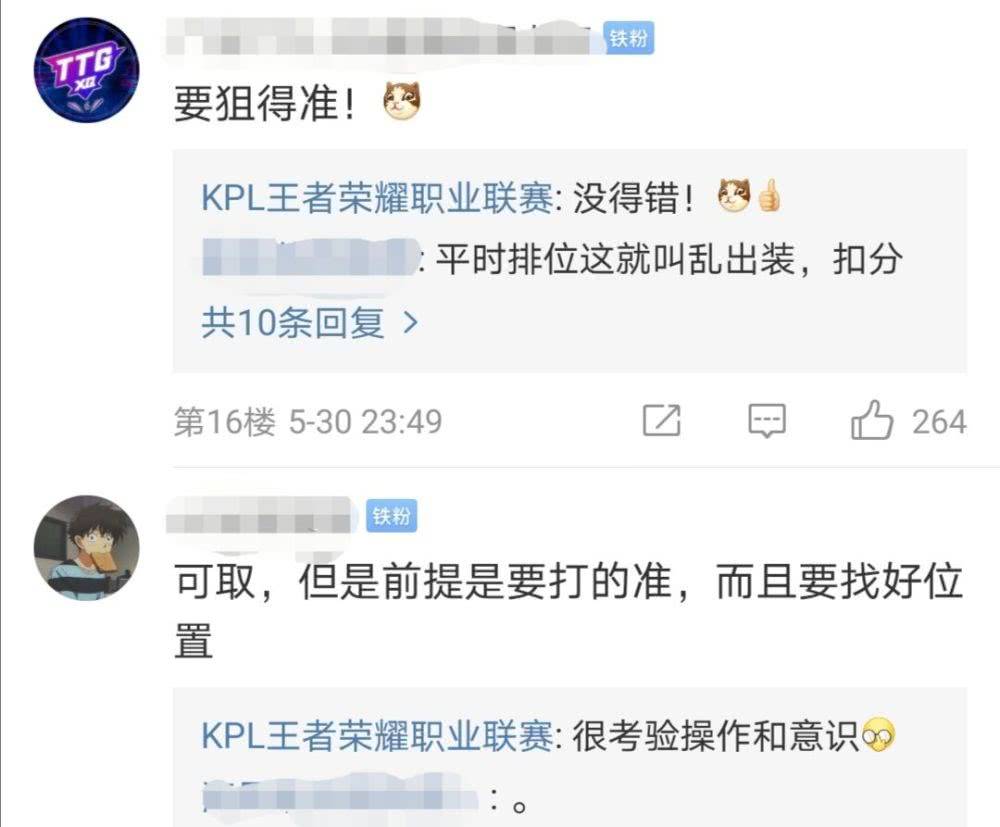Open KPL王者荣耀职业联赛 link in second reply box
This screenshot has width=1000, height=827.
pos(378,736)
